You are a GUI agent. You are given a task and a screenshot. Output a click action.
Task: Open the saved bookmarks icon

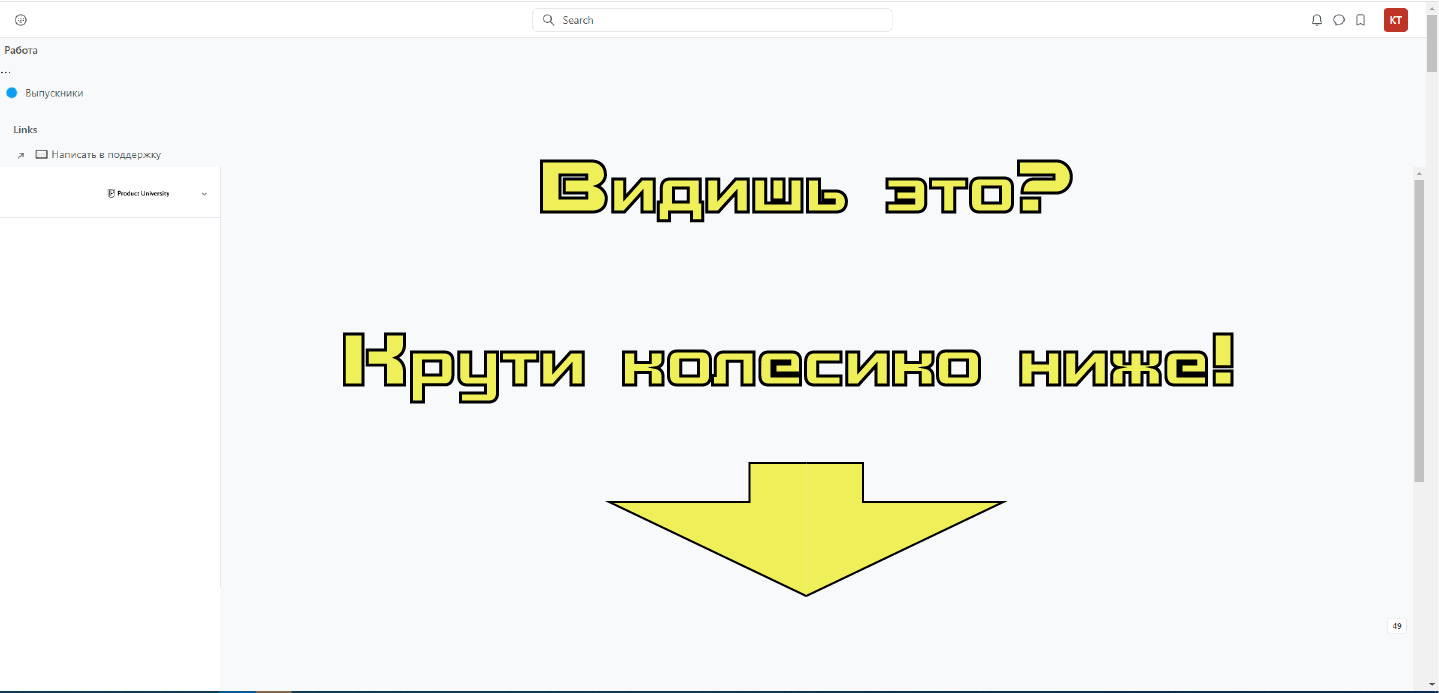(1360, 19)
